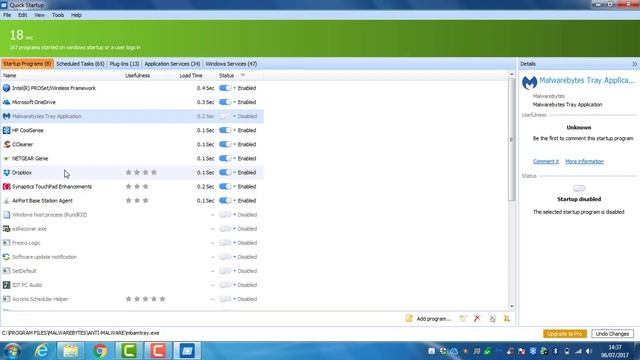Click the red X delete icon in bottom toolbar
640x360 pixels.
[477, 318]
